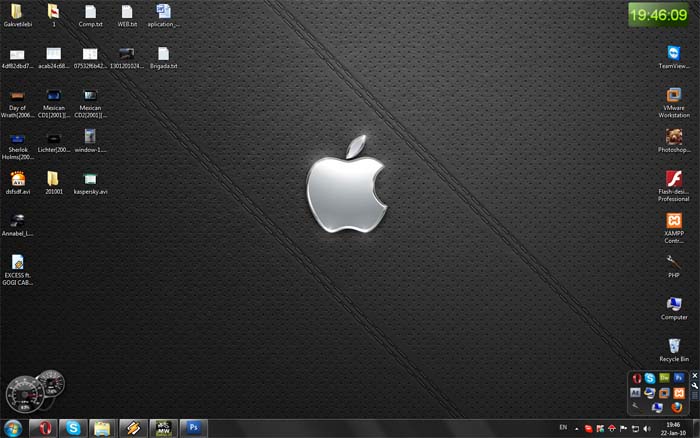Open the folder named 1
The width and height of the screenshot is (700, 438).
(54, 15)
